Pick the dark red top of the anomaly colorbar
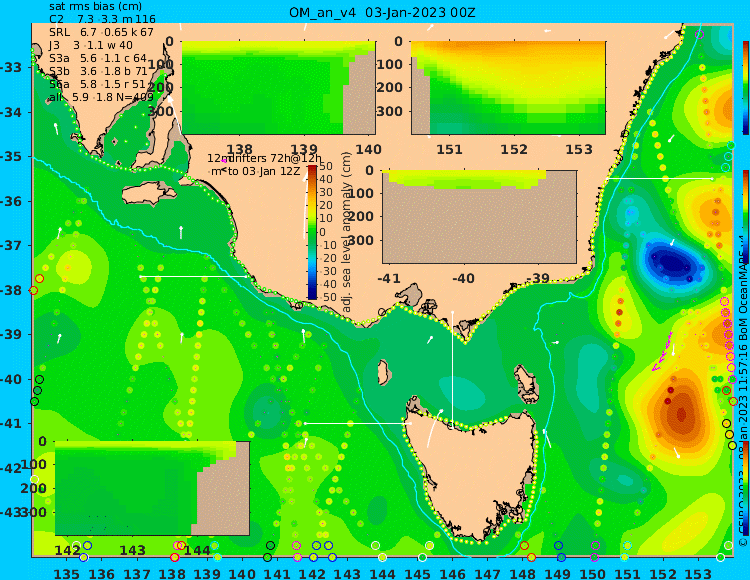Screen dimensions: 750x580 tap(312, 167)
